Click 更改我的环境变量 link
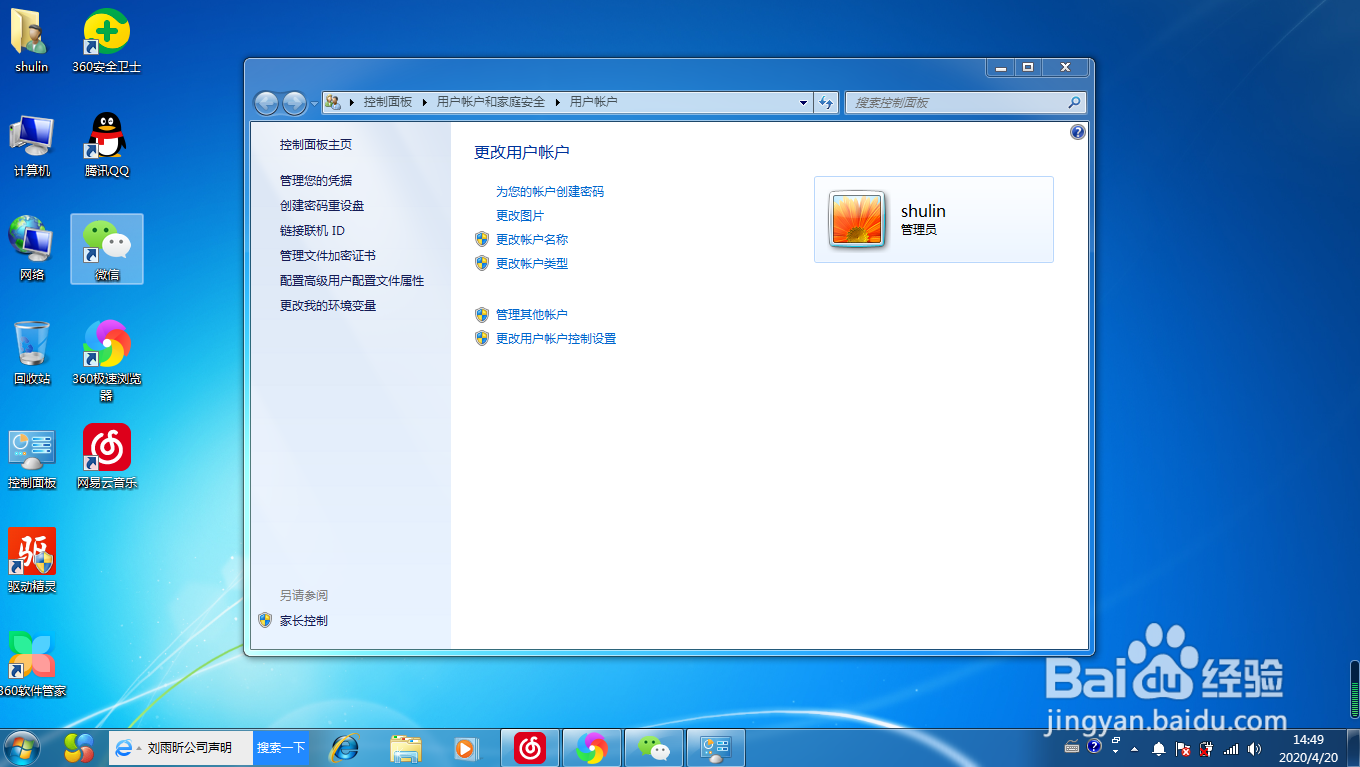Viewport: 1360px width, 767px height. click(x=328, y=305)
